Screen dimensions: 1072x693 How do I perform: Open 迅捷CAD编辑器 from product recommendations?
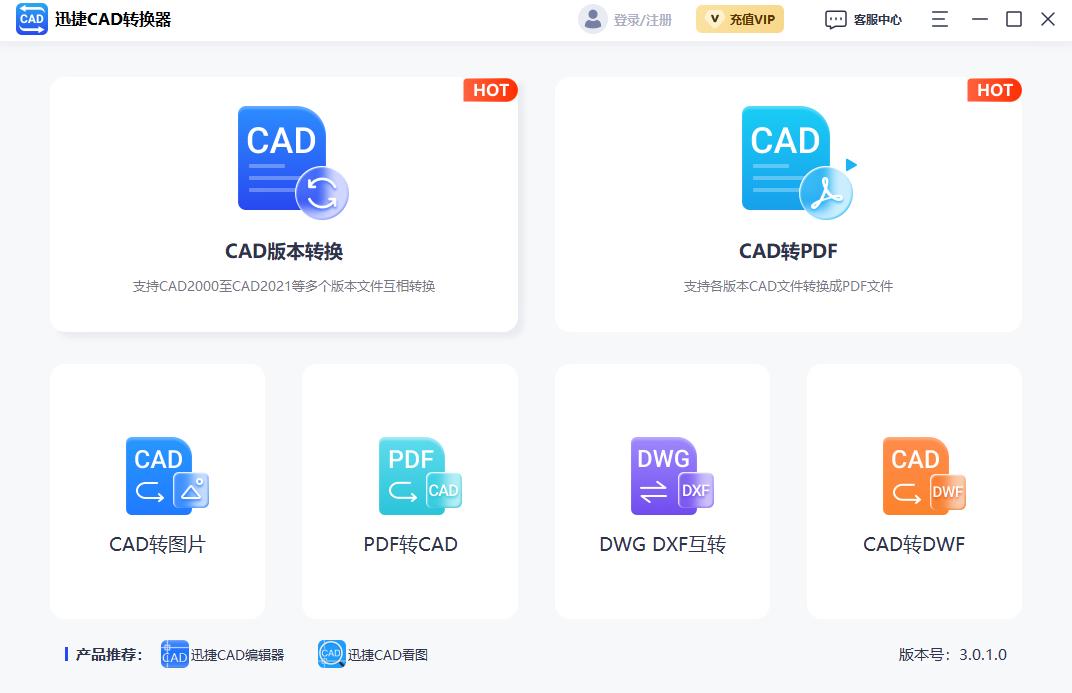[222, 655]
